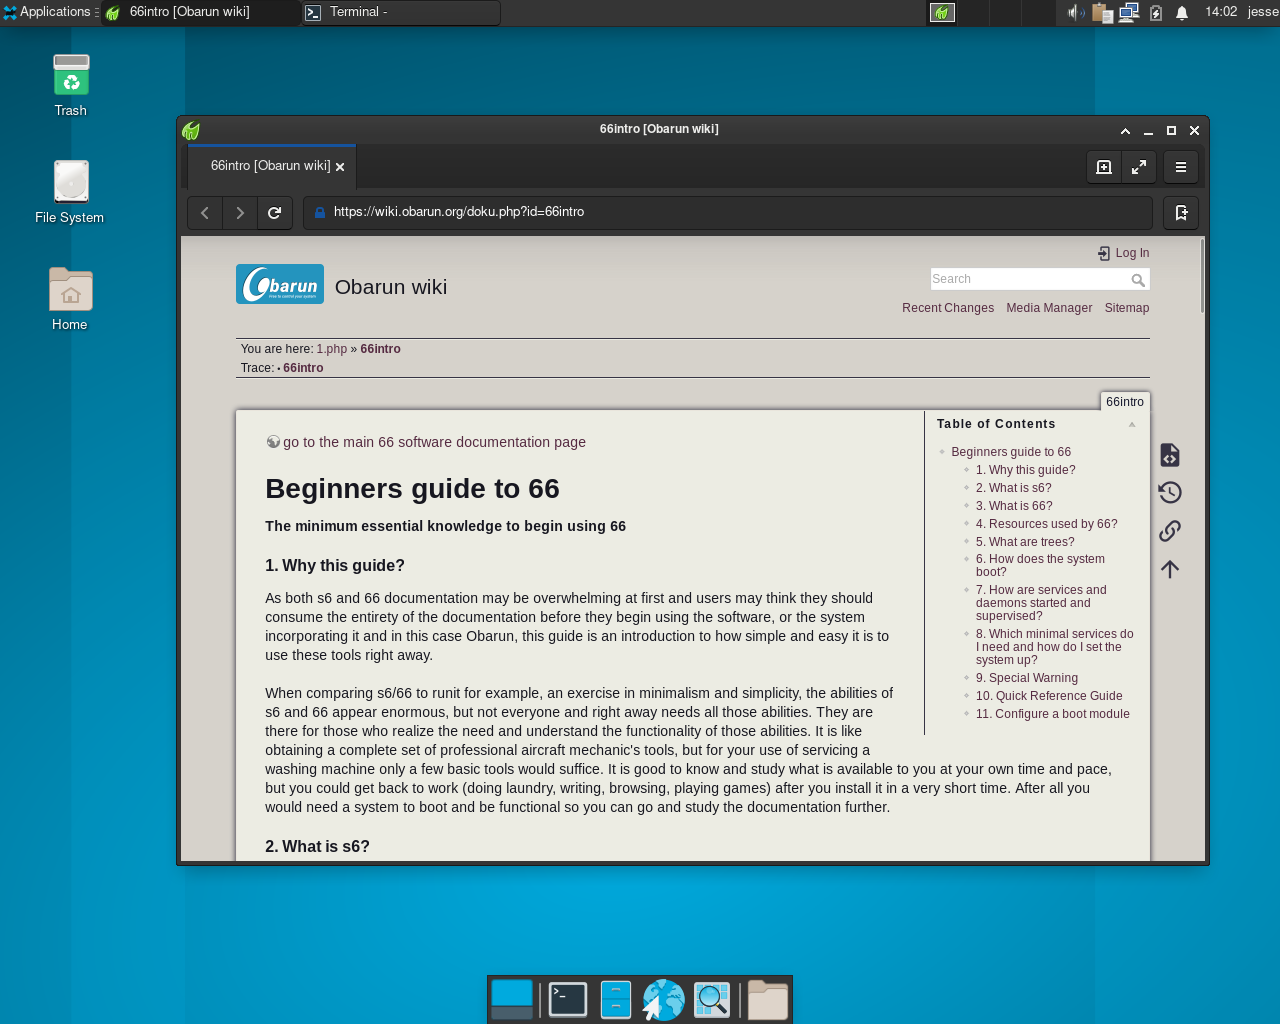Open the File System desktop icon
Screen dimensions: 1280x1024
[70, 192]
